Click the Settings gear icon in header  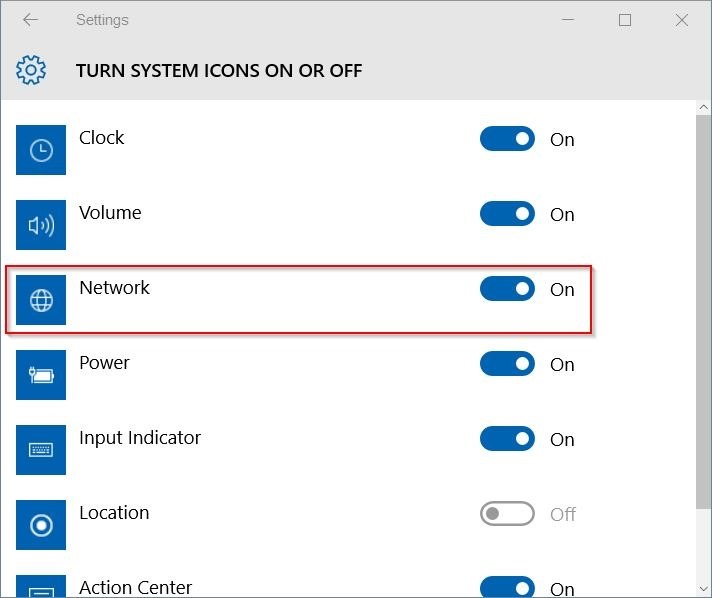[x=31, y=70]
